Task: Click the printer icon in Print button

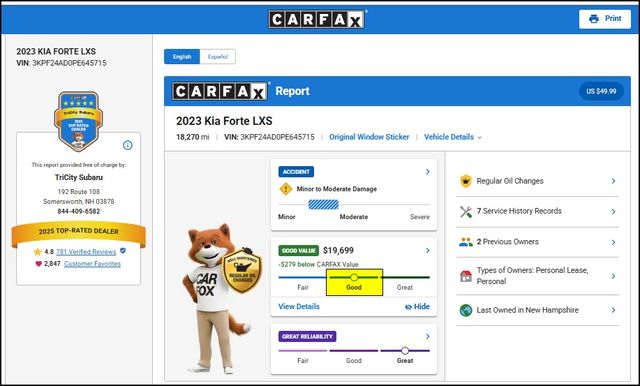Action: click(594, 19)
